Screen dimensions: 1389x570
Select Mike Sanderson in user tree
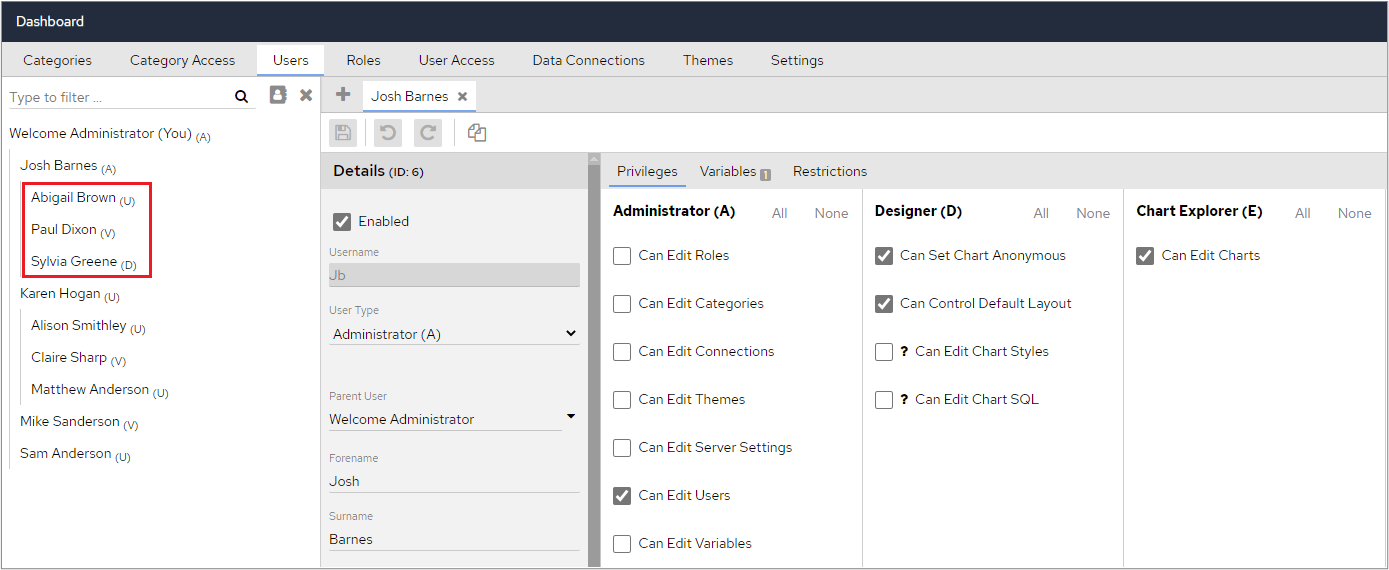(79, 422)
